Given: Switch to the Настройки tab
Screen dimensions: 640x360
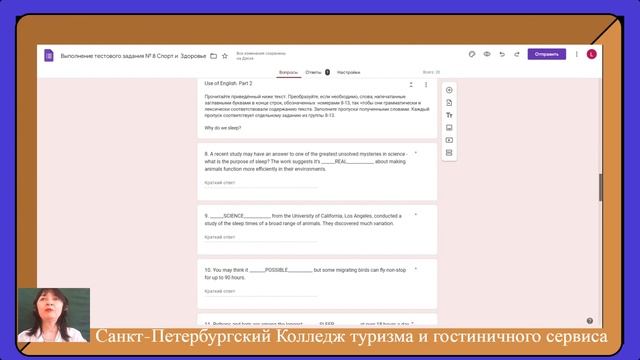Looking at the screenshot, I should [349, 72].
